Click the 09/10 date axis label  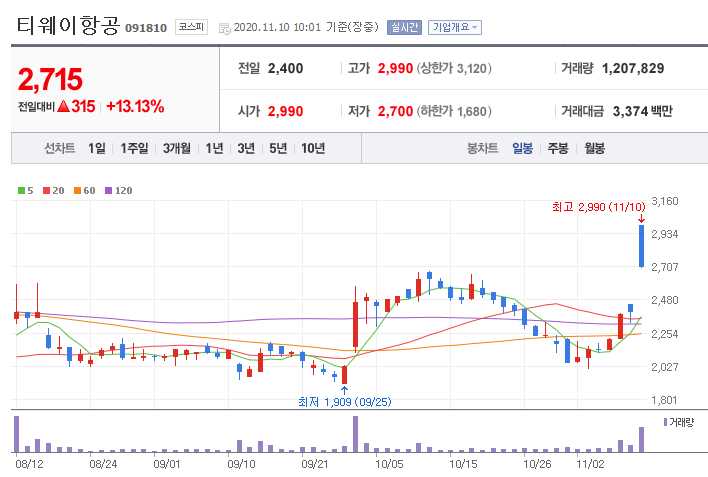coord(241,464)
